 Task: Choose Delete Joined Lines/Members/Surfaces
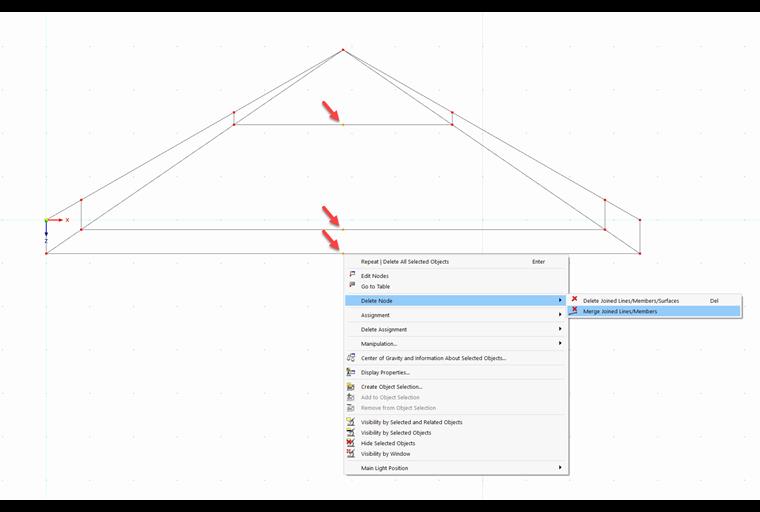[654, 301]
